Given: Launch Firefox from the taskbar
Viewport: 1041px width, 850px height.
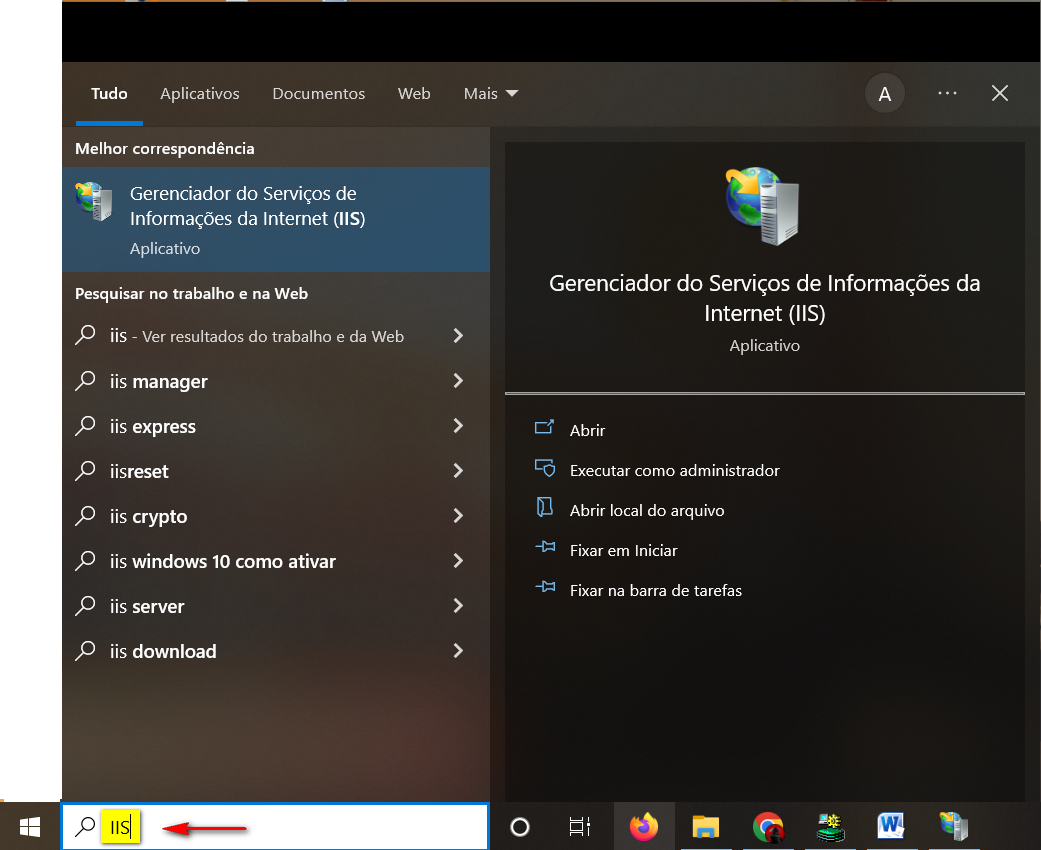Looking at the screenshot, I should [x=644, y=827].
